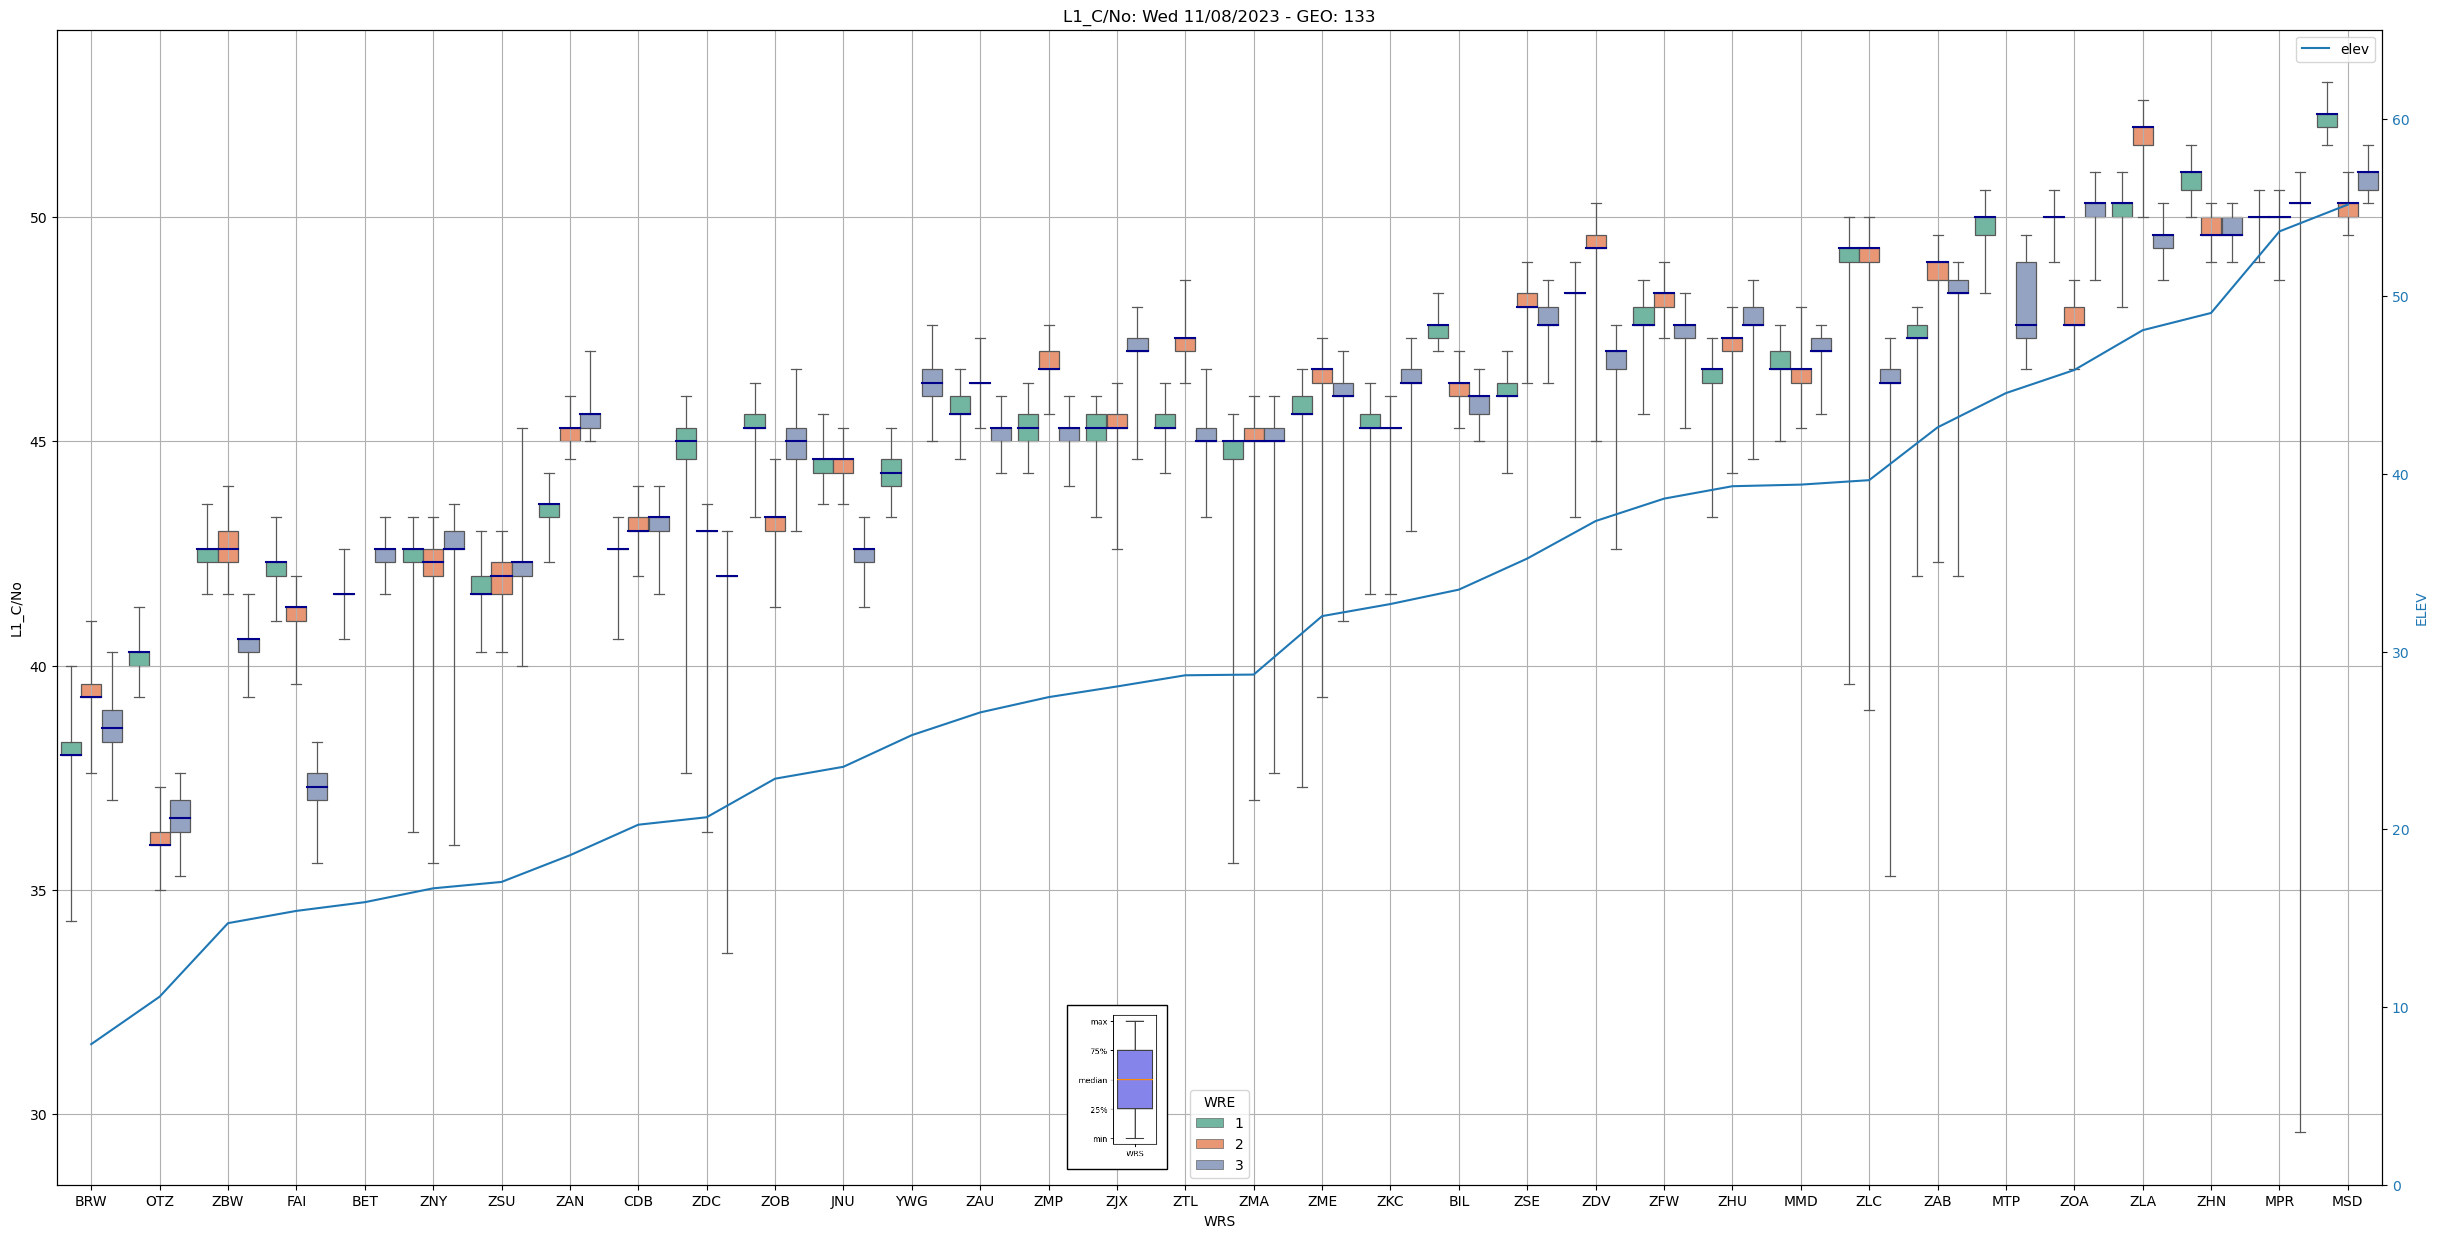Click the x-axis label 'BET'
Image resolution: width=2439 pixels, height=1238 pixels.
pyautogui.click(x=365, y=1201)
